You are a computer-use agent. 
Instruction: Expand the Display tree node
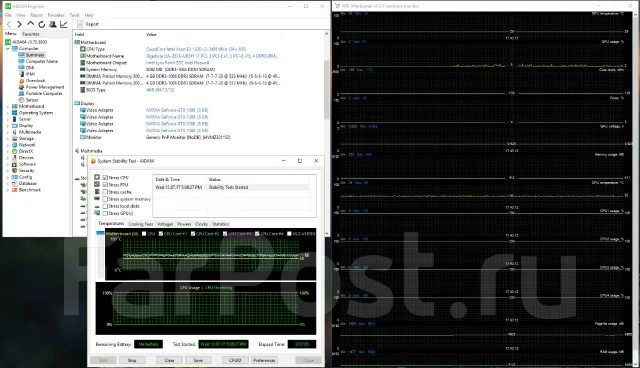[8, 126]
